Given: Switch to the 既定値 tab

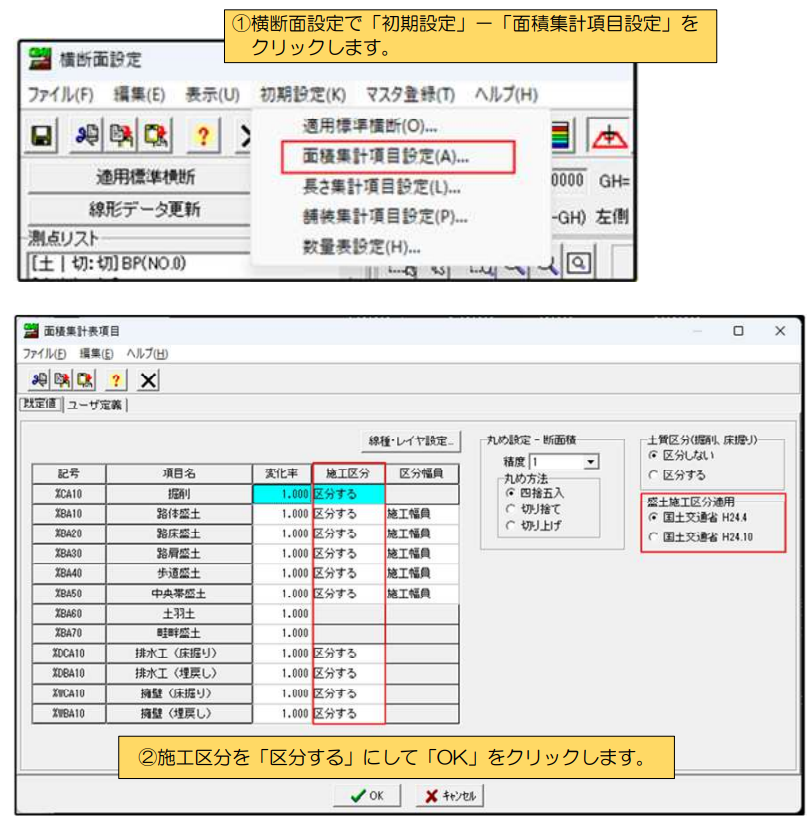Looking at the screenshot, I should click(x=40, y=404).
